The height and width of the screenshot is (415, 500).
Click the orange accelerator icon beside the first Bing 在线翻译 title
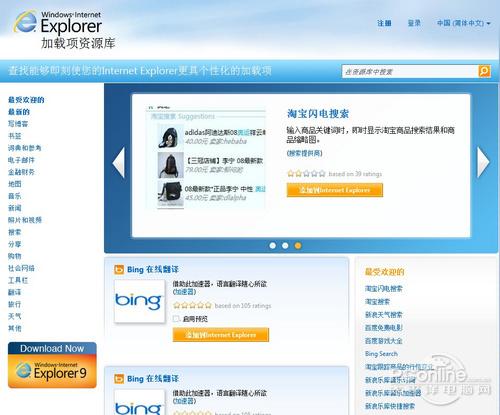point(119,269)
